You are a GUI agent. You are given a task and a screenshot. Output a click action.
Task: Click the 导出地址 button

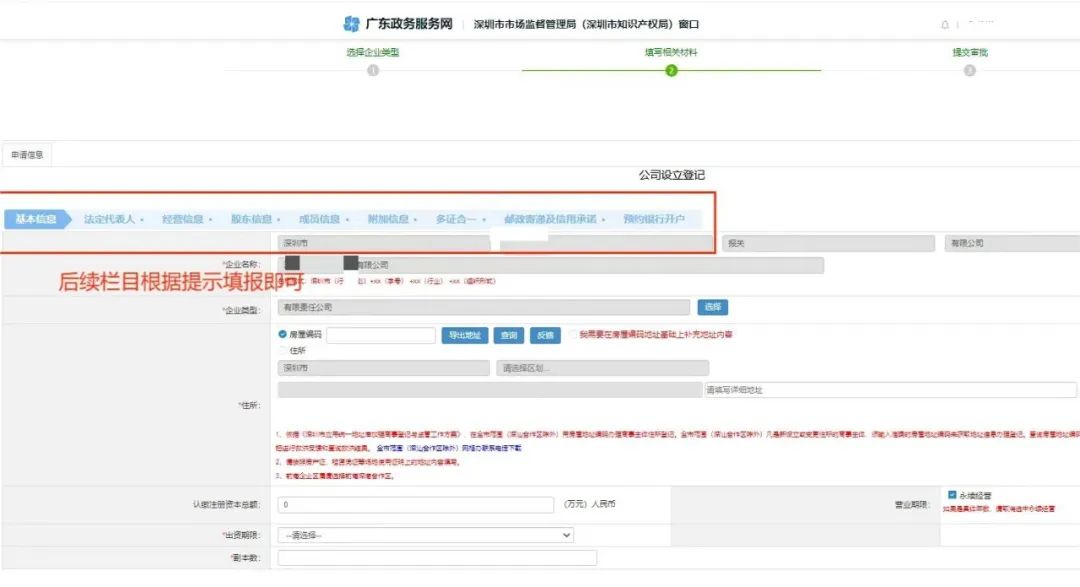(467, 335)
